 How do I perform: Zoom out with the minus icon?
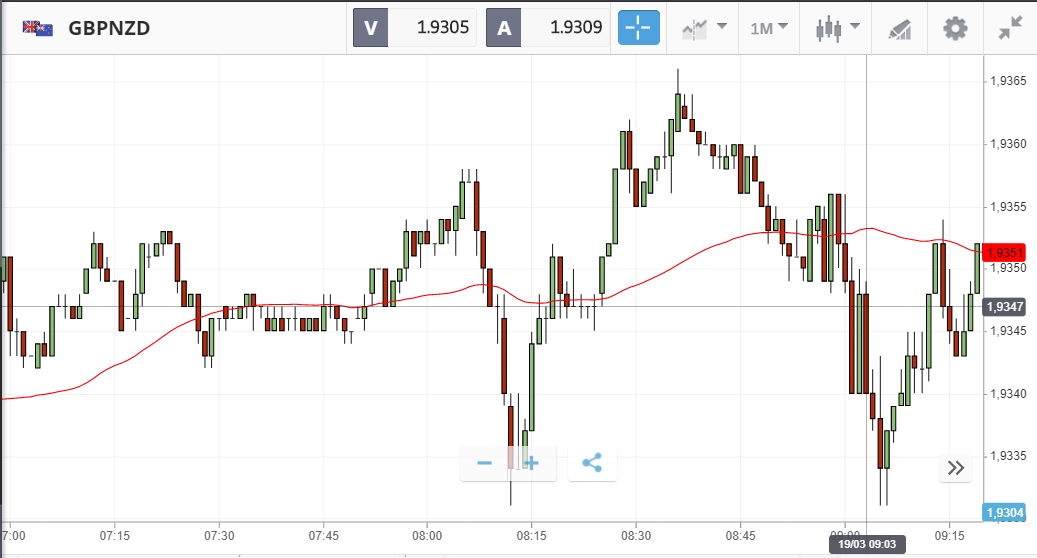coord(485,464)
